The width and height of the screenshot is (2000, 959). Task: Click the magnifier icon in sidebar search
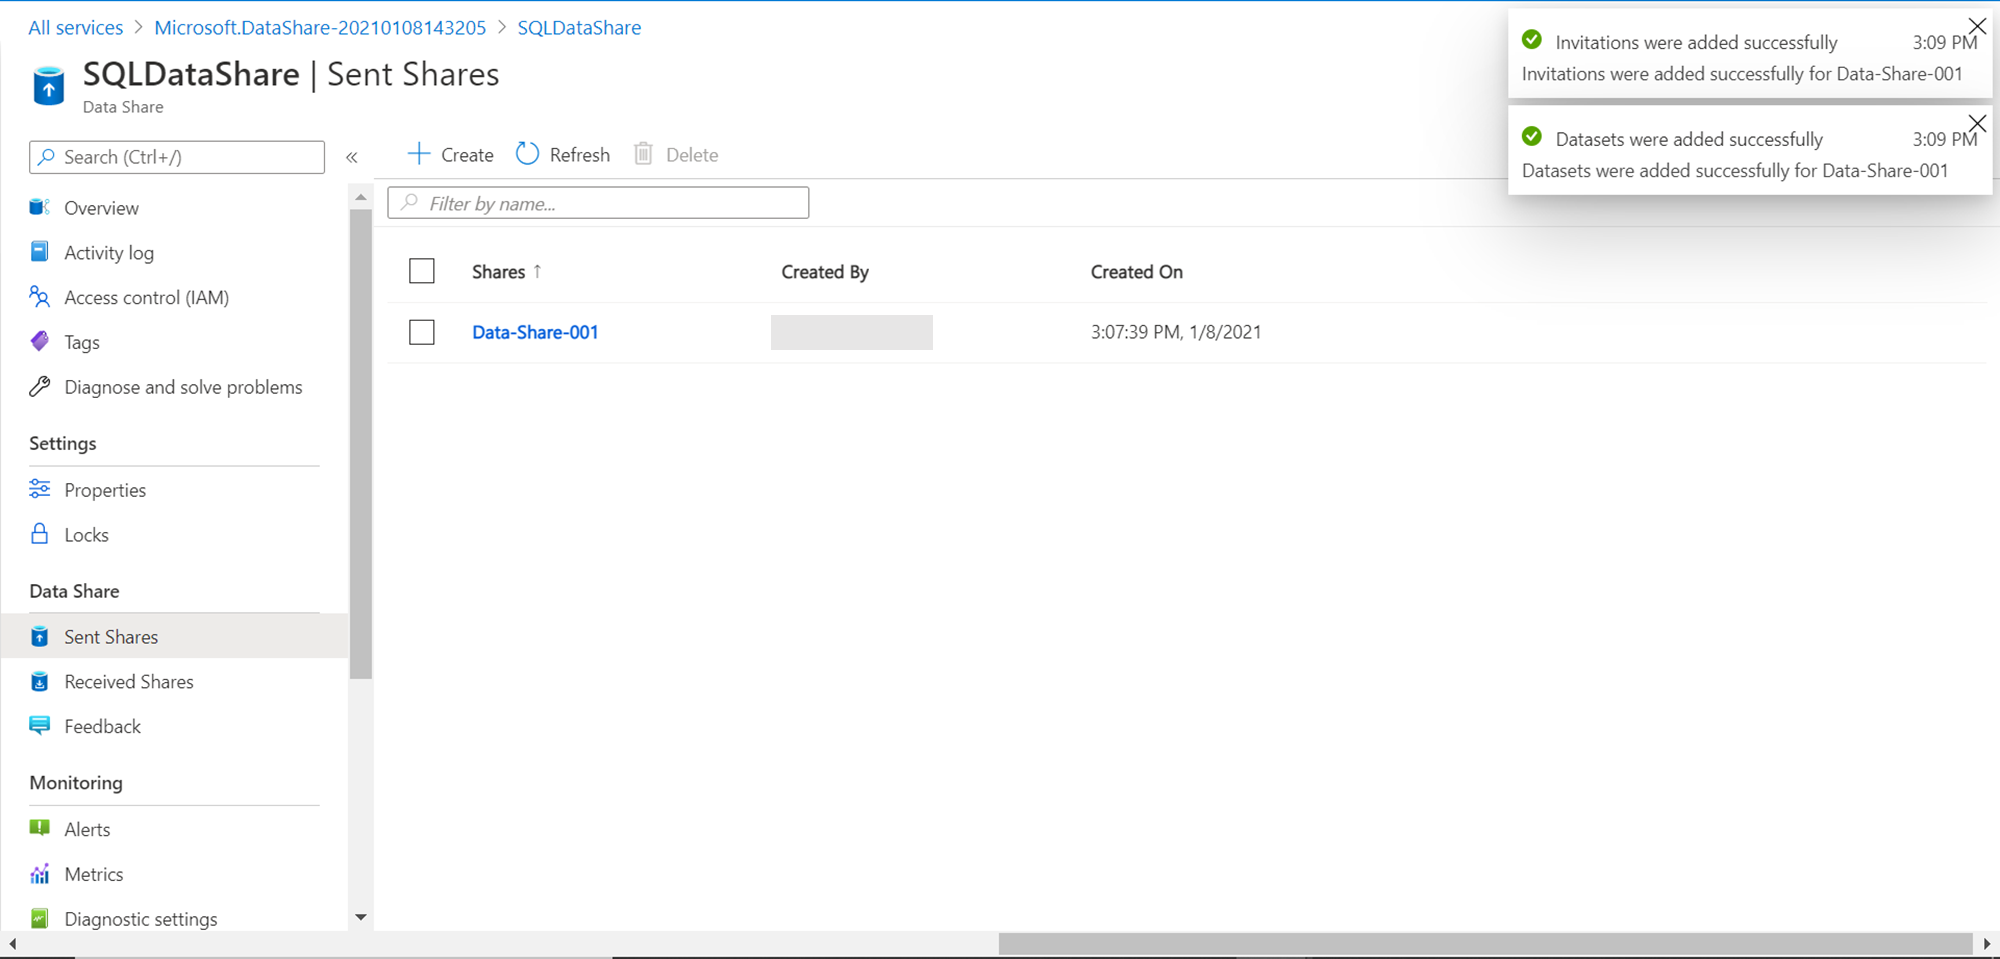click(46, 157)
